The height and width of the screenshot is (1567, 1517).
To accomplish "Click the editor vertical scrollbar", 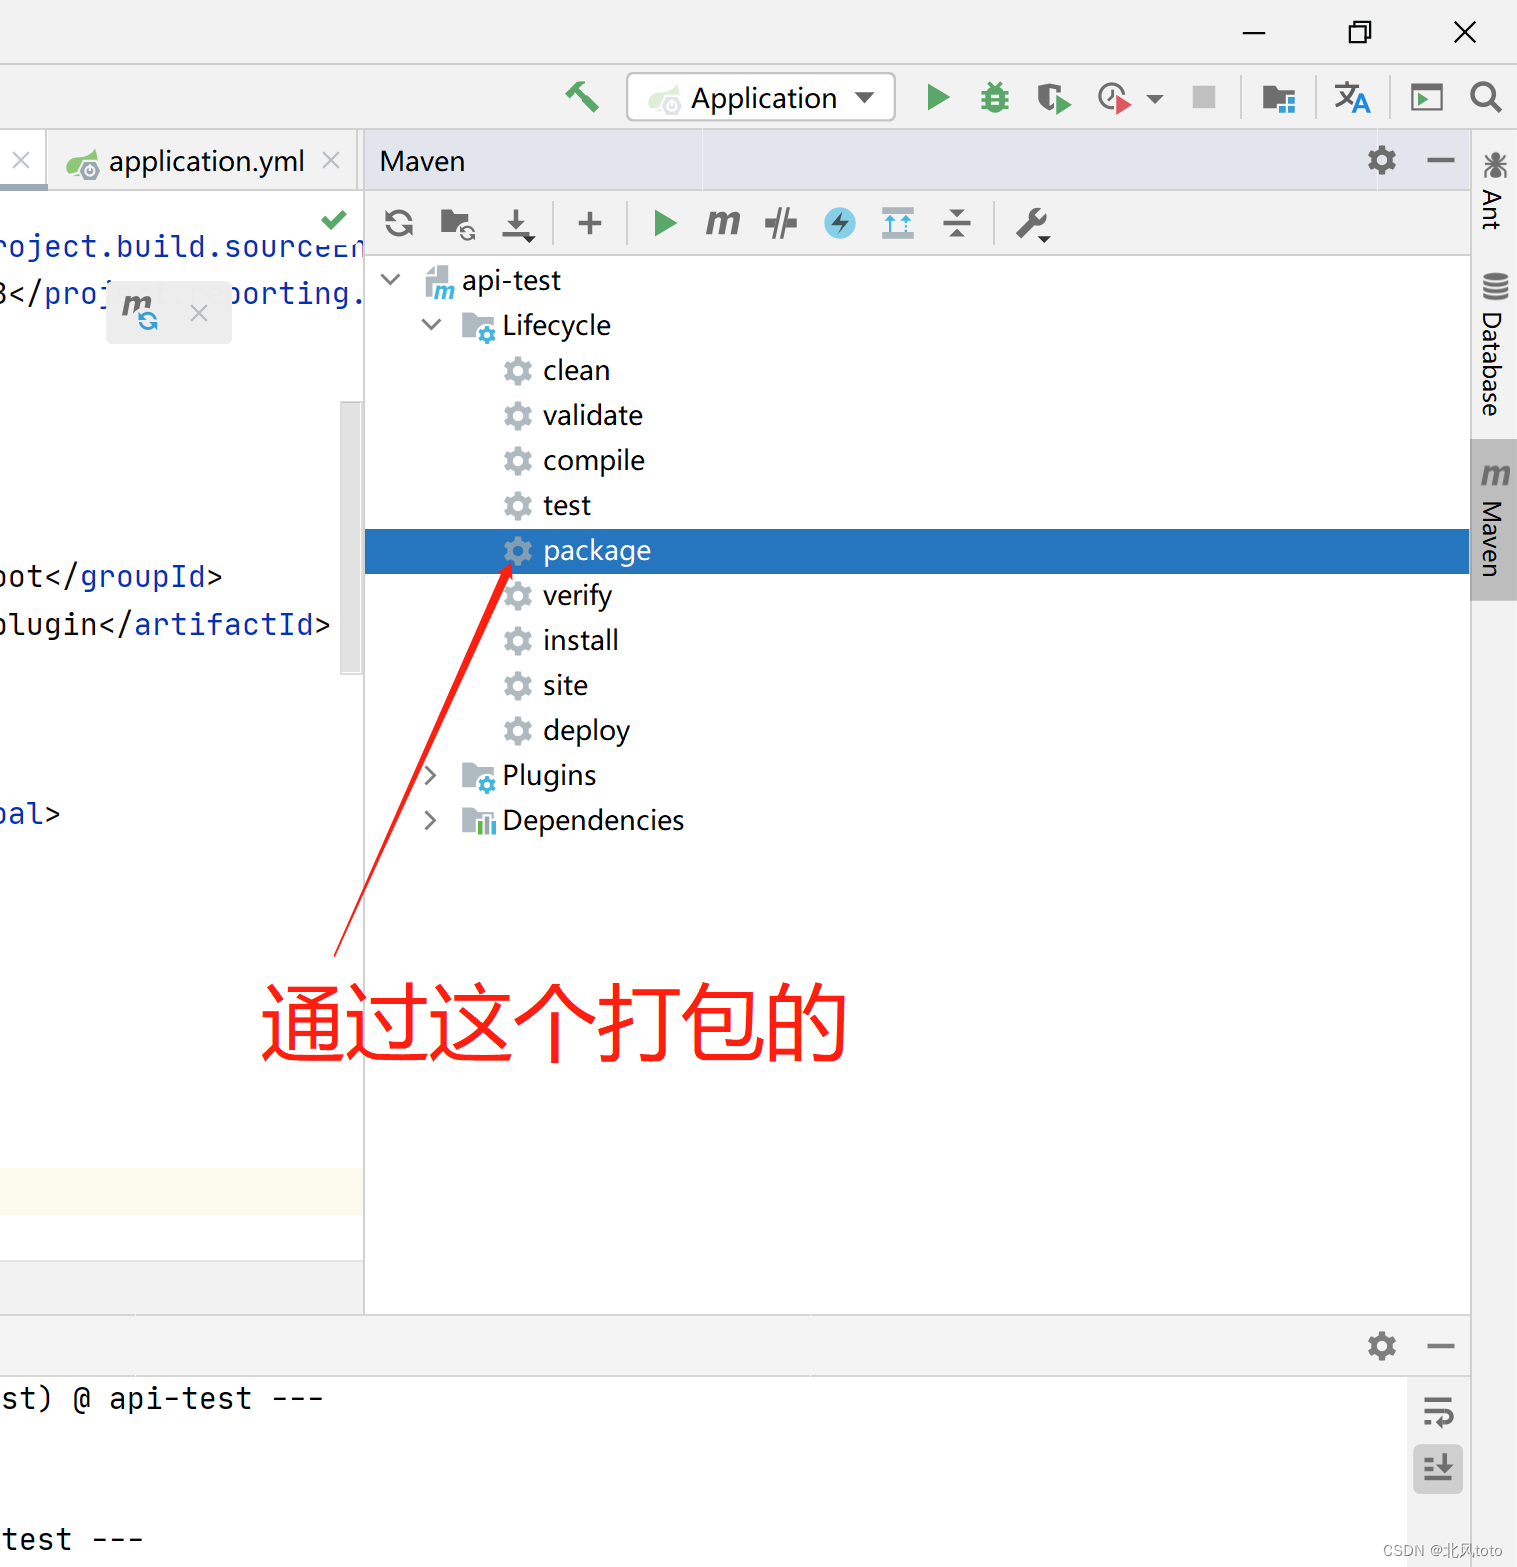I will 351,537.
